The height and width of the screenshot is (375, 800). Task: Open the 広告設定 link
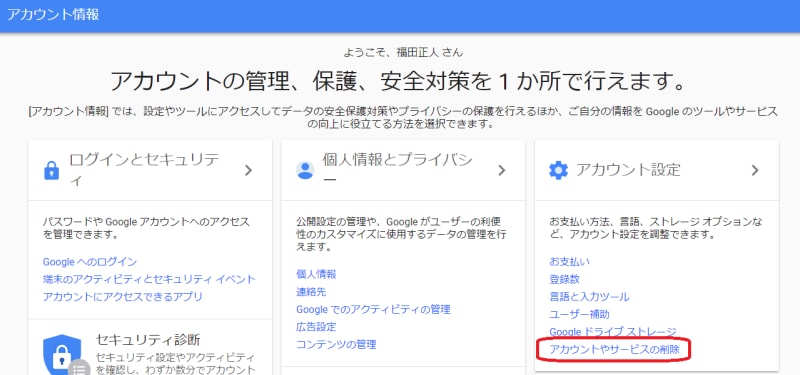tap(316, 327)
